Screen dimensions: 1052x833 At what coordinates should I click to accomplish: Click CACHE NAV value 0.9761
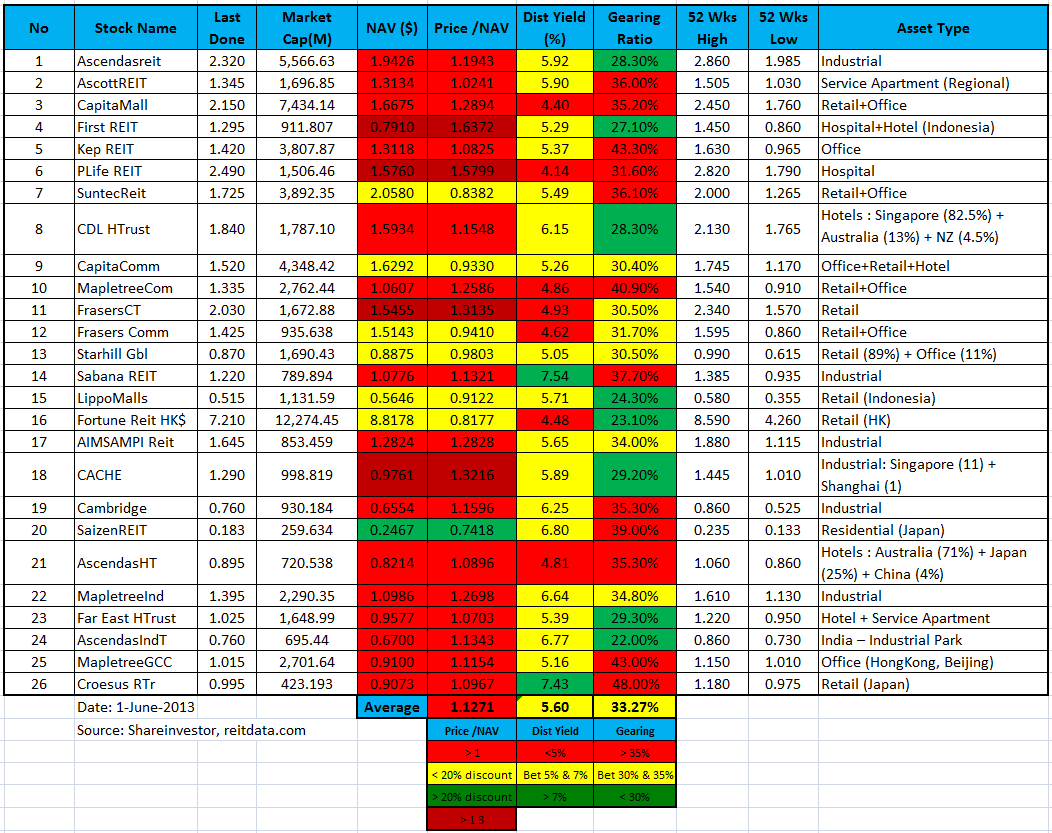392,475
